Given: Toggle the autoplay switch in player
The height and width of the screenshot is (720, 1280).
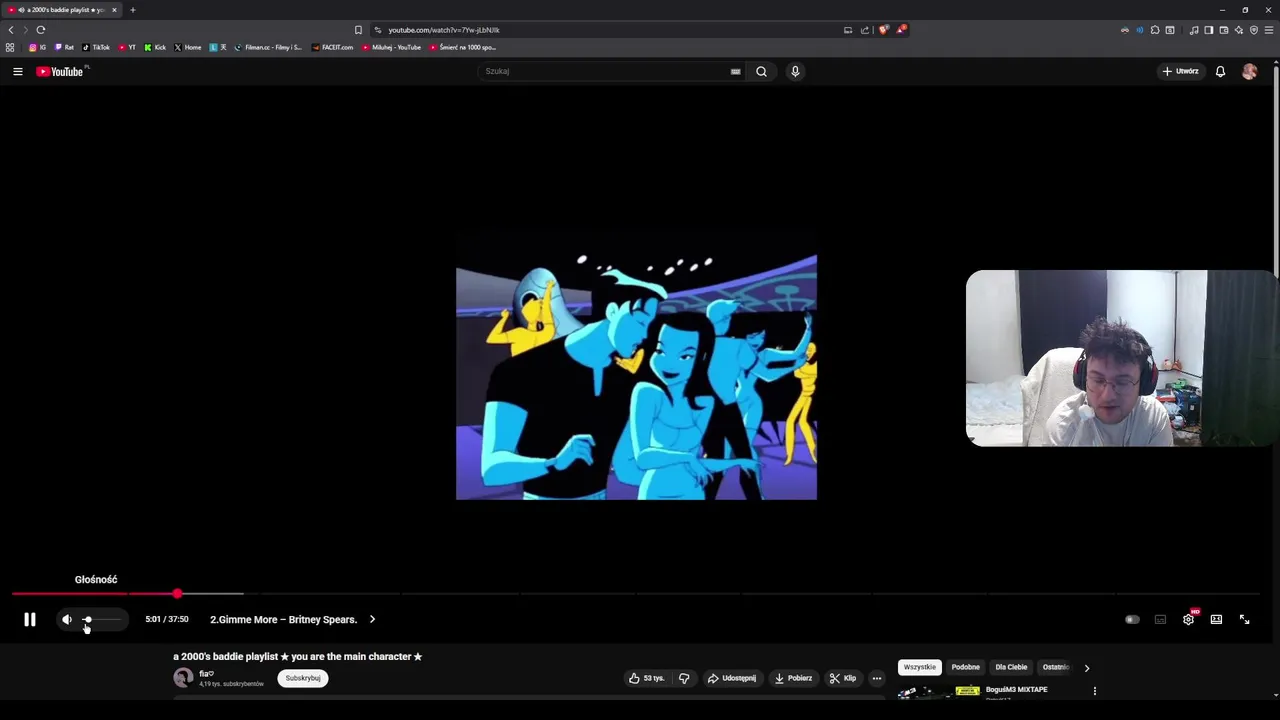Looking at the screenshot, I should (x=1132, y=620).
